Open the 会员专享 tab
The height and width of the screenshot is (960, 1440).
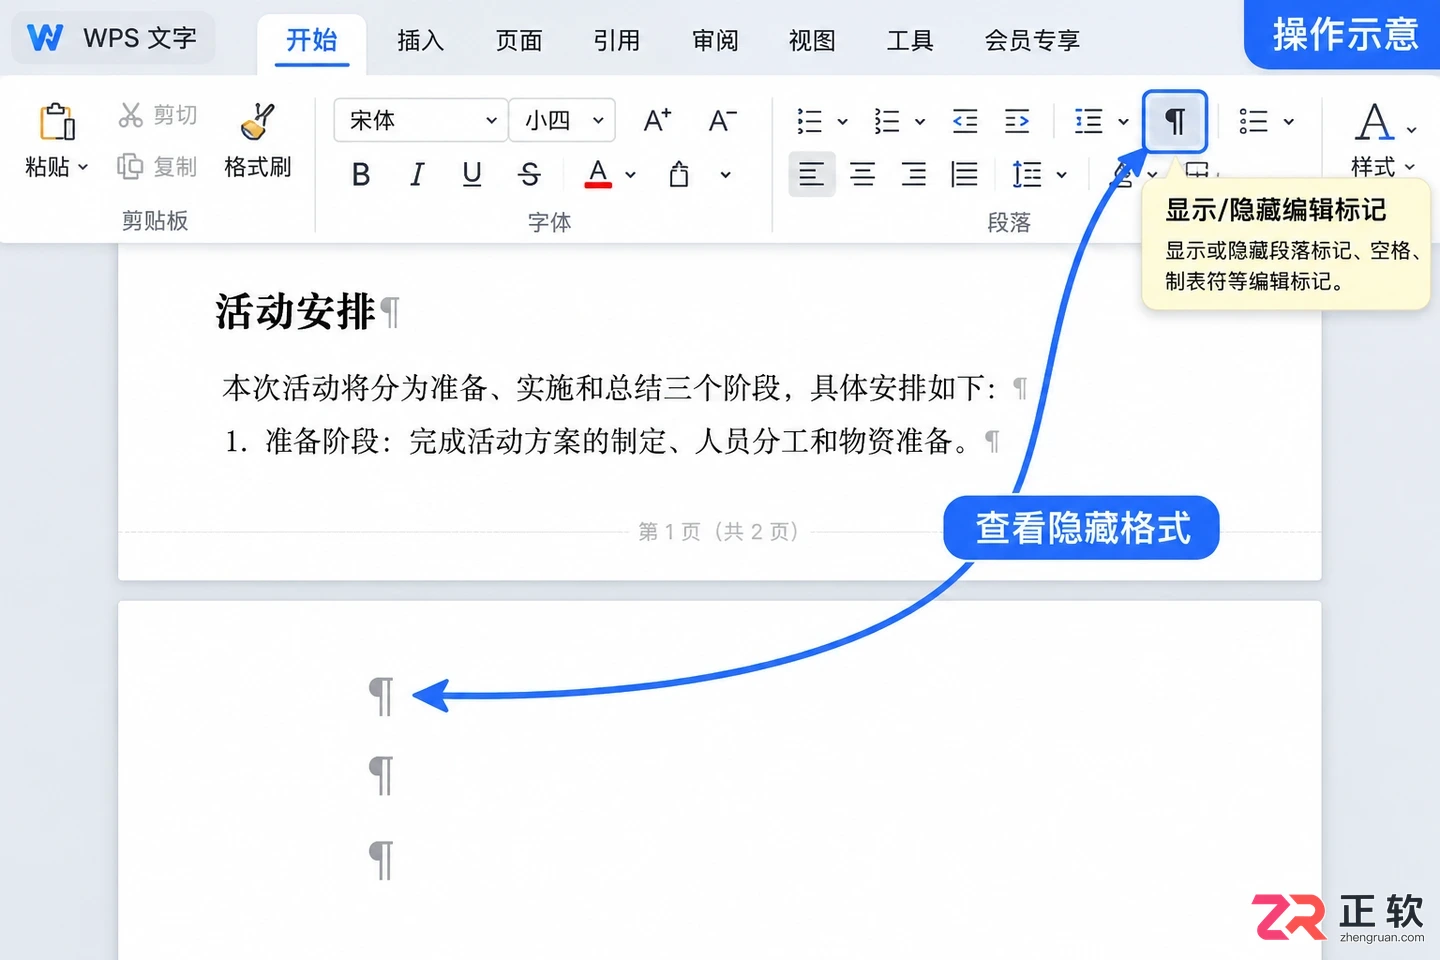coord(1032,40)
